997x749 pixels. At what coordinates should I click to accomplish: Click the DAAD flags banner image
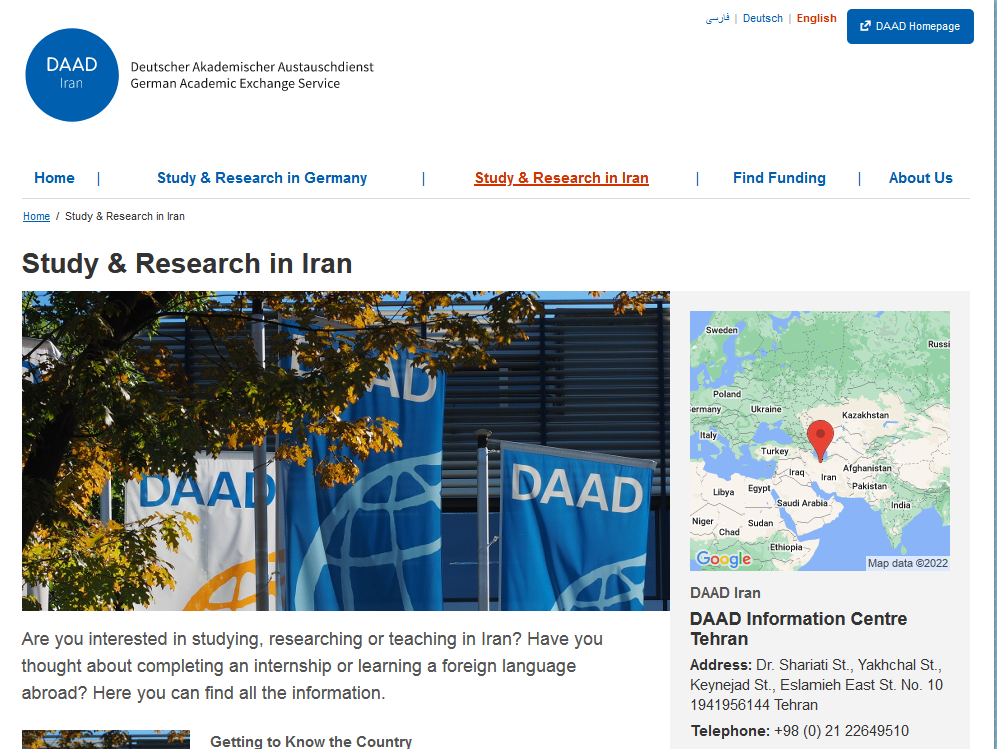pos(345,451)
